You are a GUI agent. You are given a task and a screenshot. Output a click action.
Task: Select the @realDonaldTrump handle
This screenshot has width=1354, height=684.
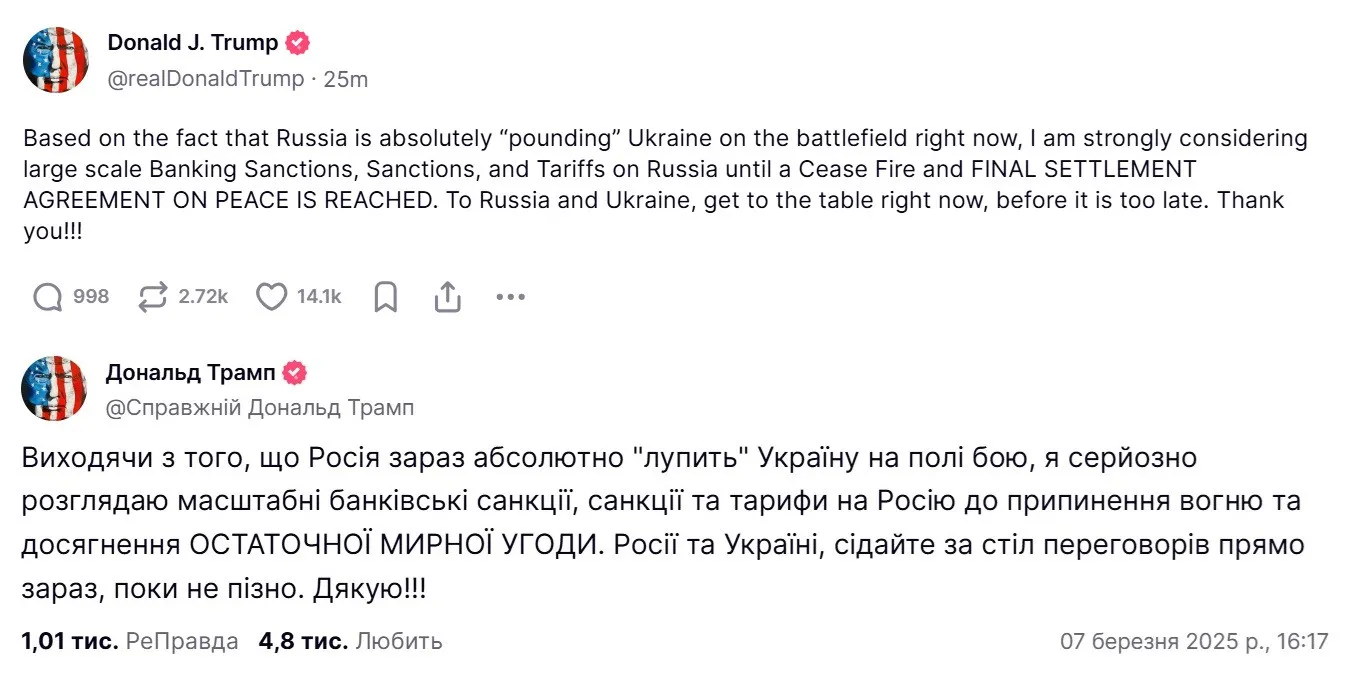click(204, 78)
